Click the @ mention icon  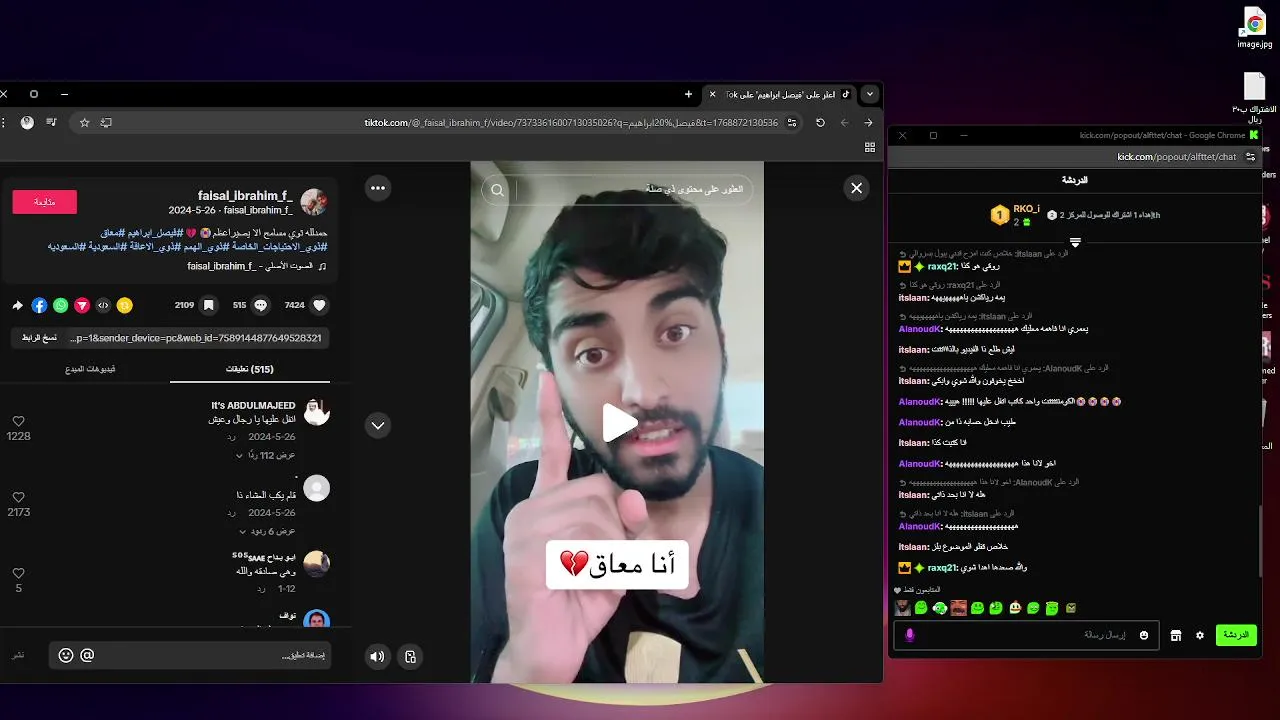[87, 655]
